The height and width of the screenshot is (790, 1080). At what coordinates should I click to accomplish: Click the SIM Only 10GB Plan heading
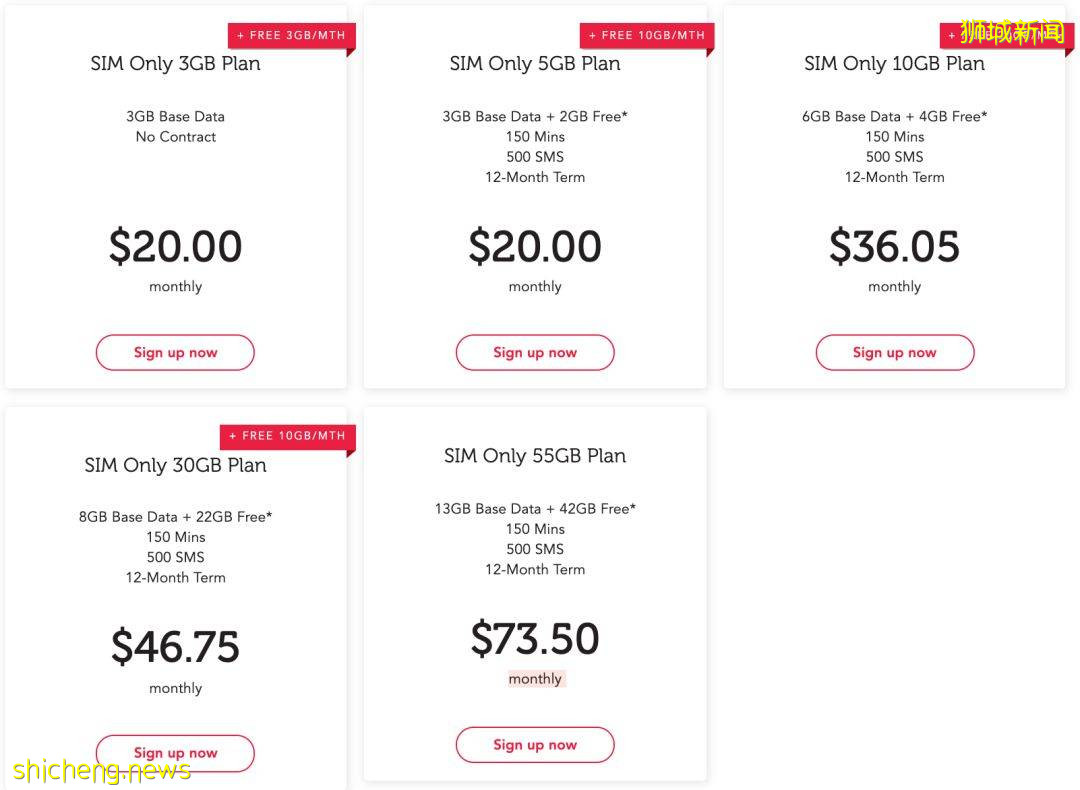coord(894,63)
